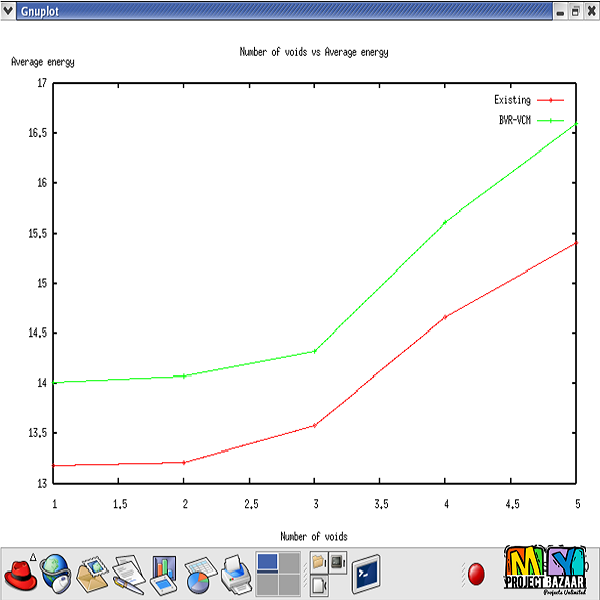Screen dimensions: 600x600
Task: Open Gnuplot window menu arrow in titlebar
Action: point(9,9)
